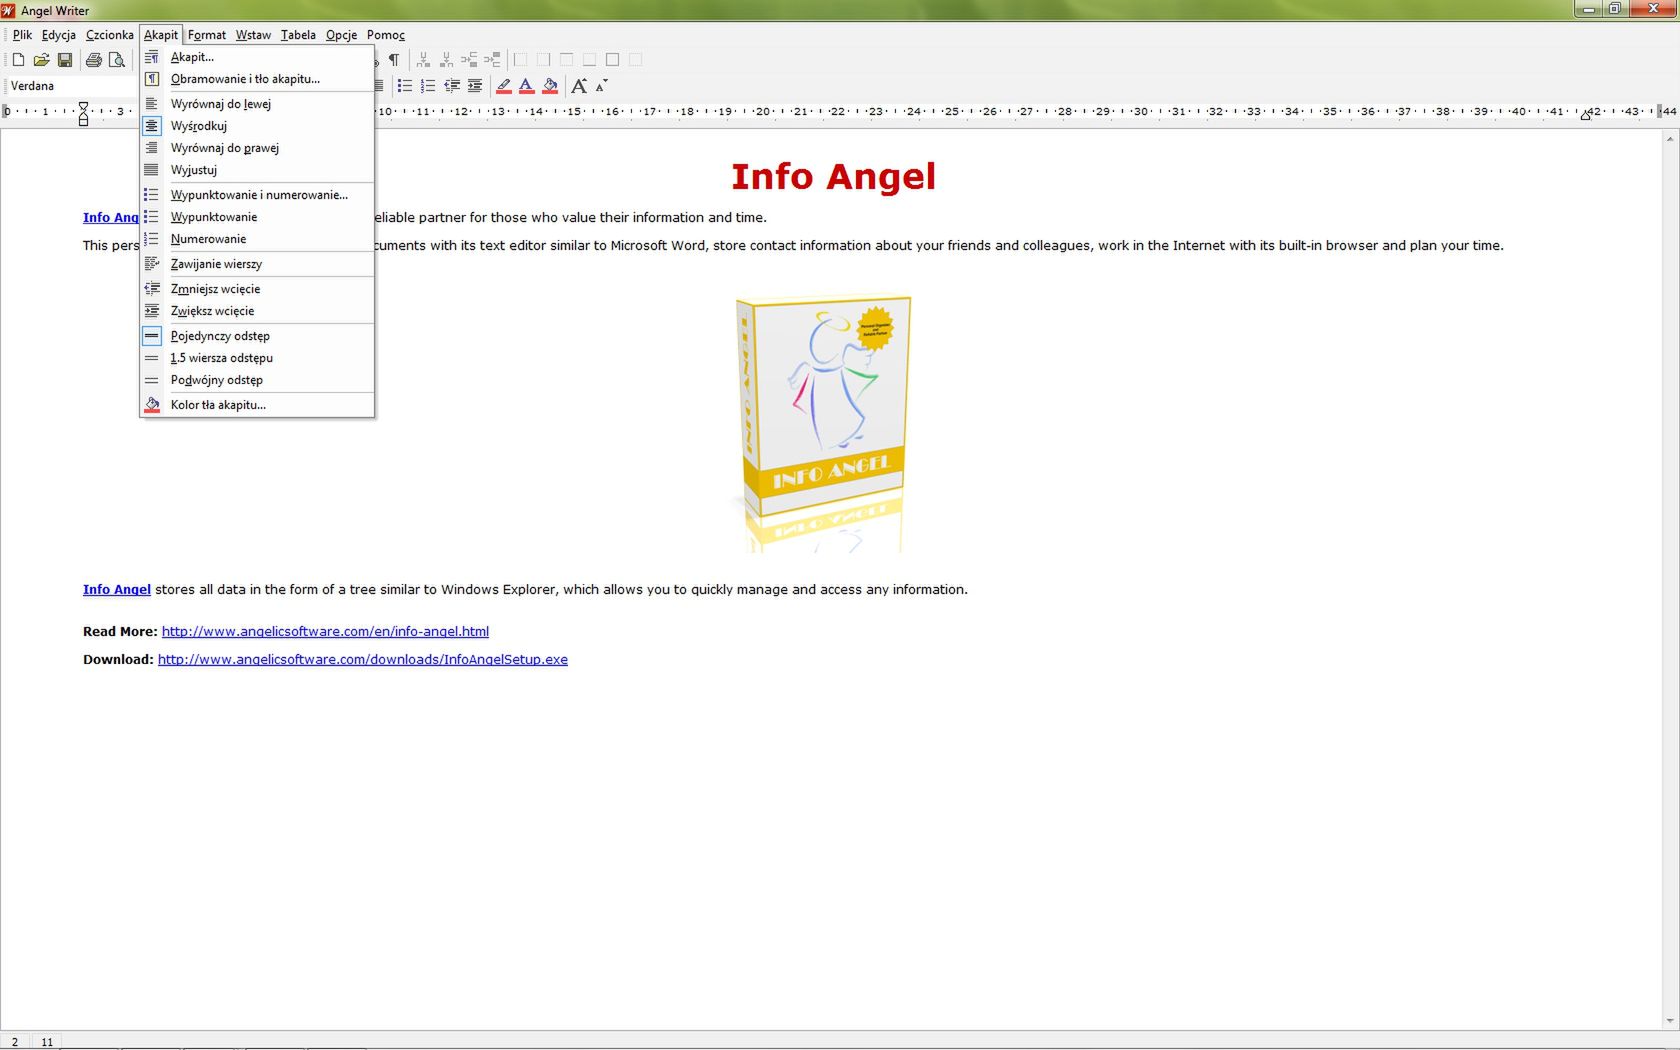
Task: Choose 'Obramowanie i tło akapitu...' entry
Action: tap(257, 79)
